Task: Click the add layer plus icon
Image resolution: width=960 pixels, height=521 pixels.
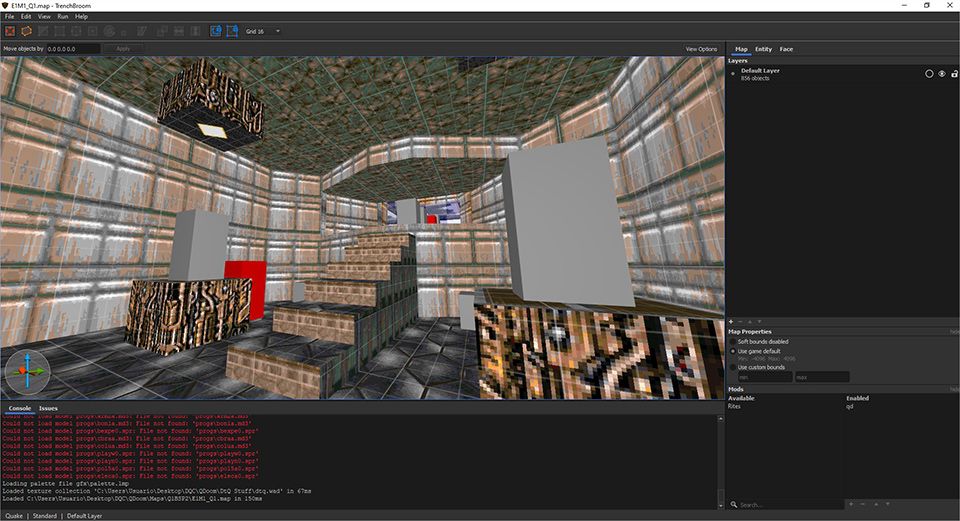Action: pos(731,321)
